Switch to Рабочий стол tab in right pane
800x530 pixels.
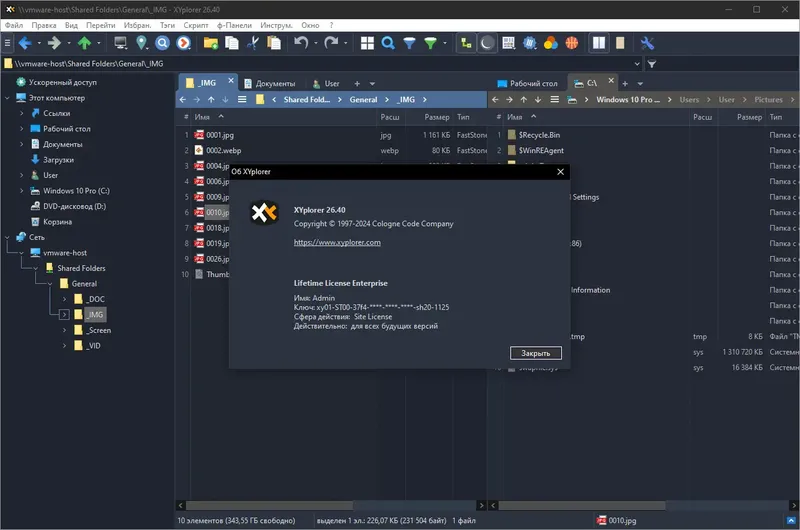(x=528, y=84)
